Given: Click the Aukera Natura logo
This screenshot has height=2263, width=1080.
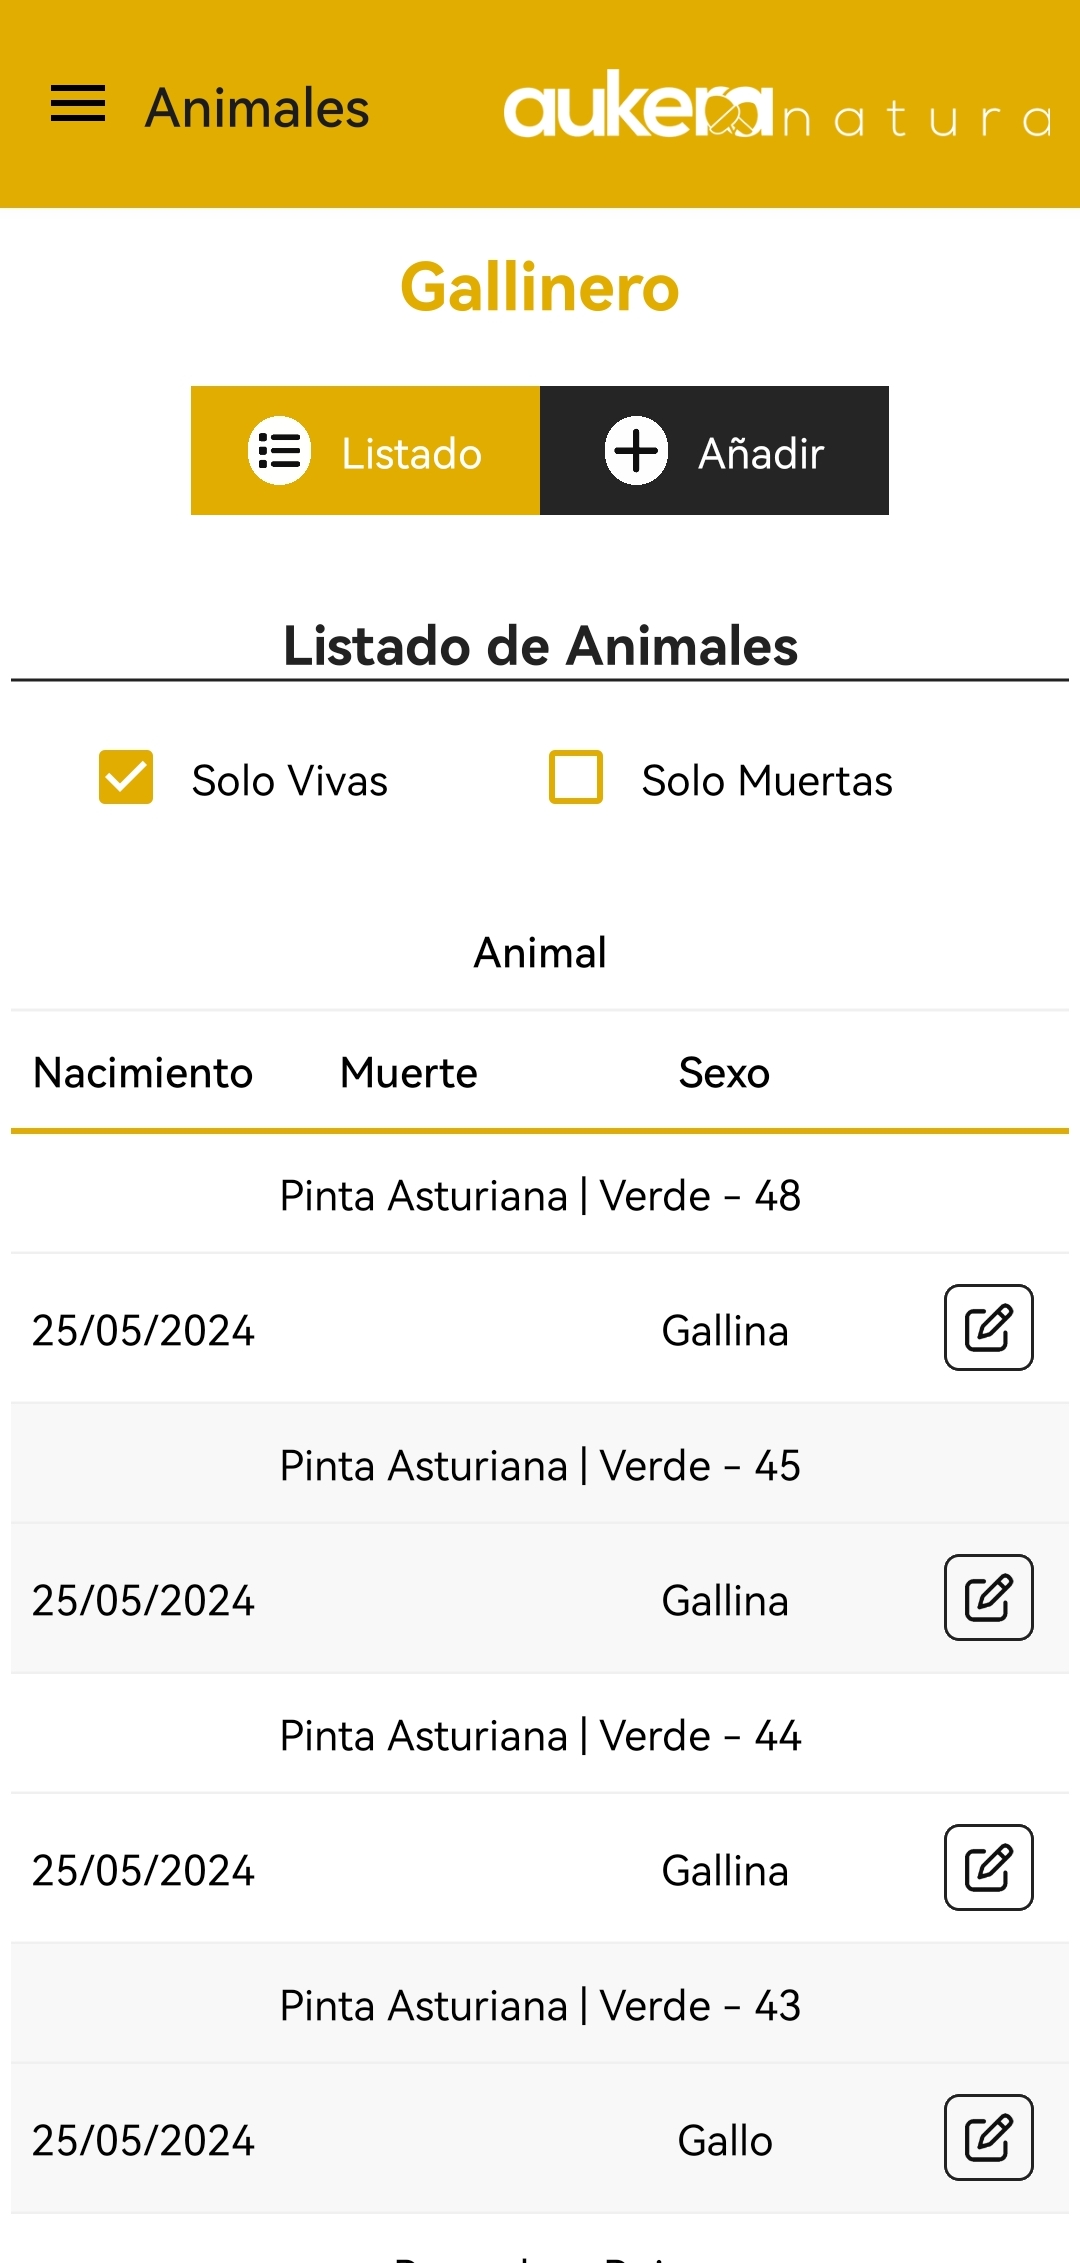Looking at the screenshot, I should (776, 106).
